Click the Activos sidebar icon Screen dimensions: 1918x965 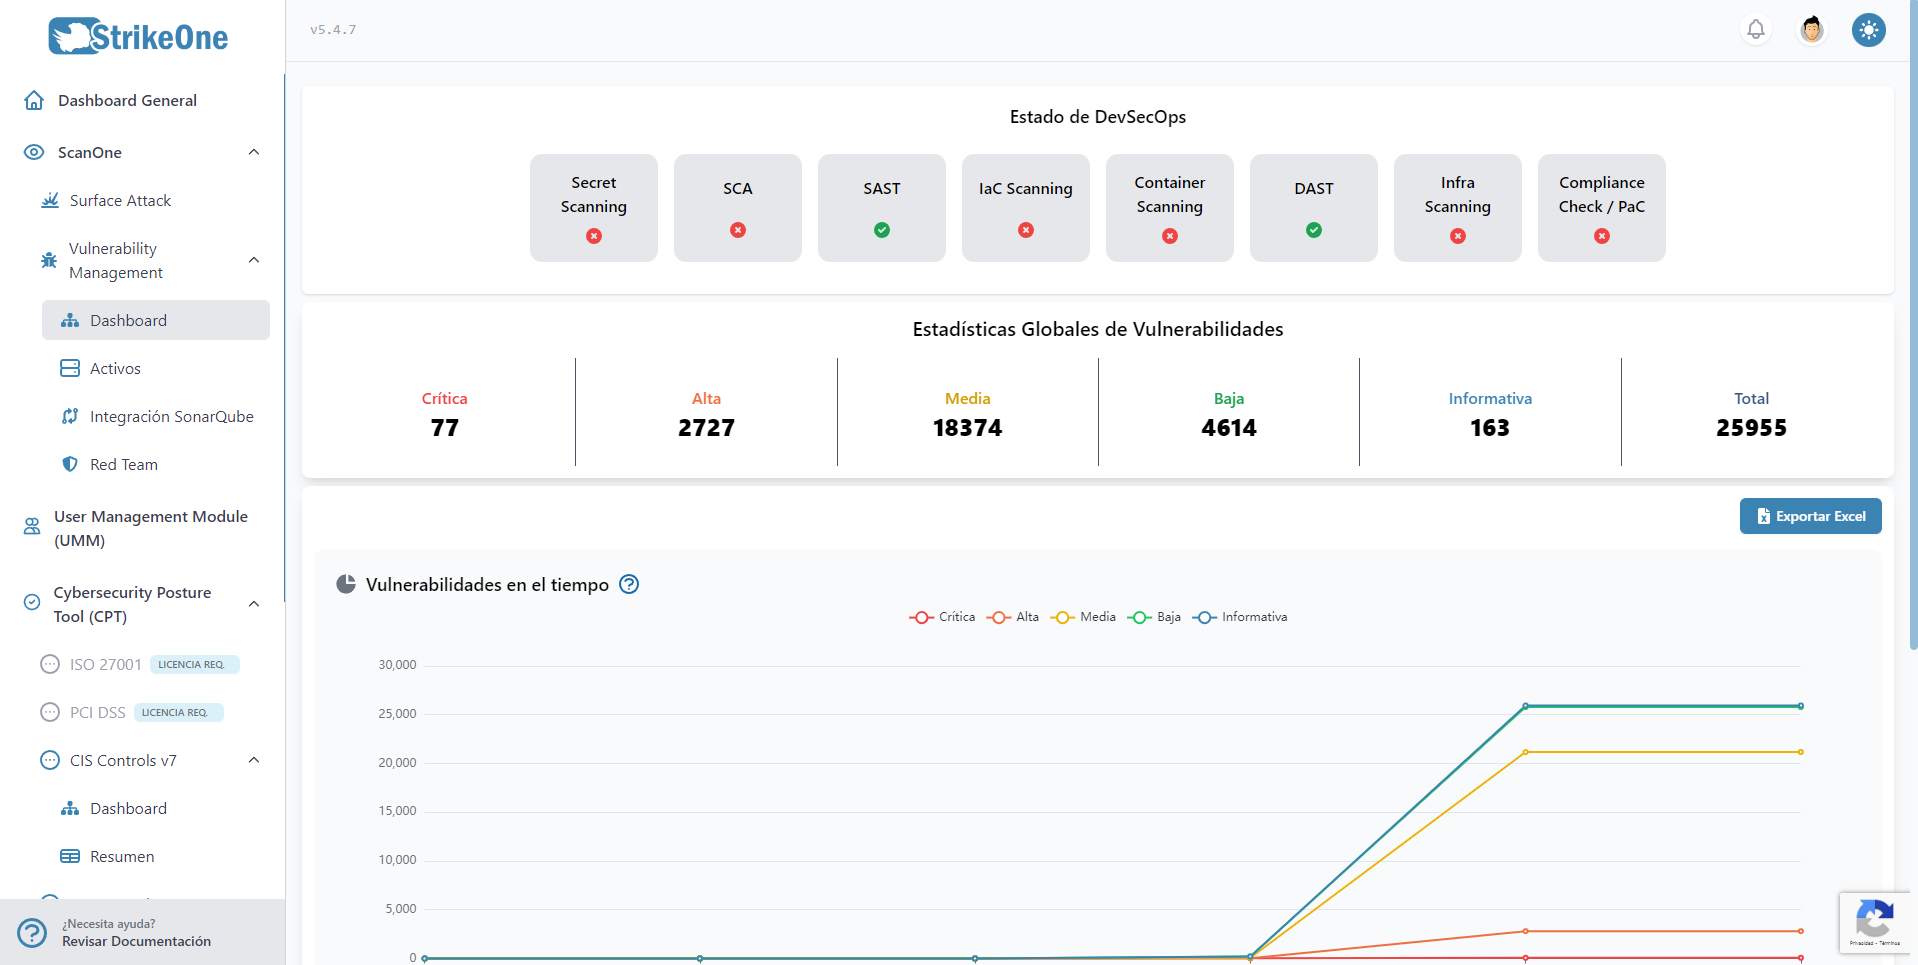point(70,368)
